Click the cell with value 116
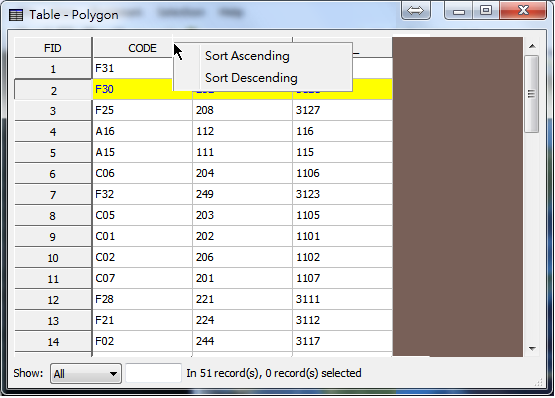 tap(343, 131)
